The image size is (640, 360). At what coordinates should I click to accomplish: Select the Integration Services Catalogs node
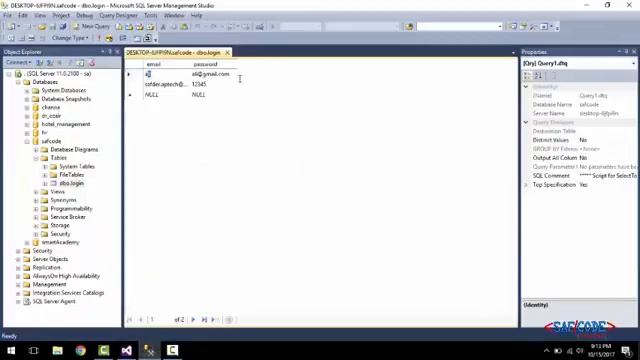coord(68,293)
